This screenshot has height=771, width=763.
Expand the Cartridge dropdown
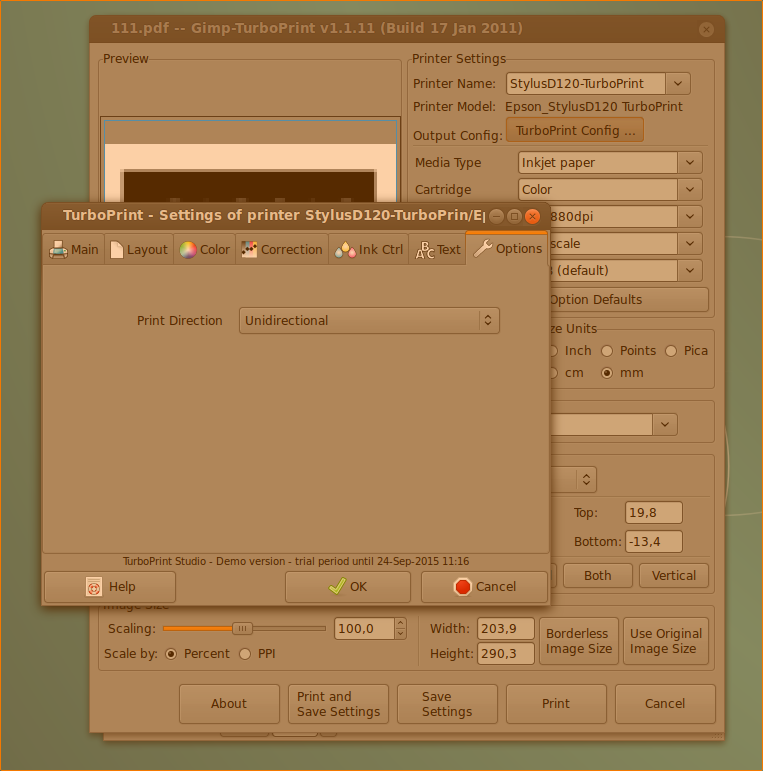[x=690, y=189]
